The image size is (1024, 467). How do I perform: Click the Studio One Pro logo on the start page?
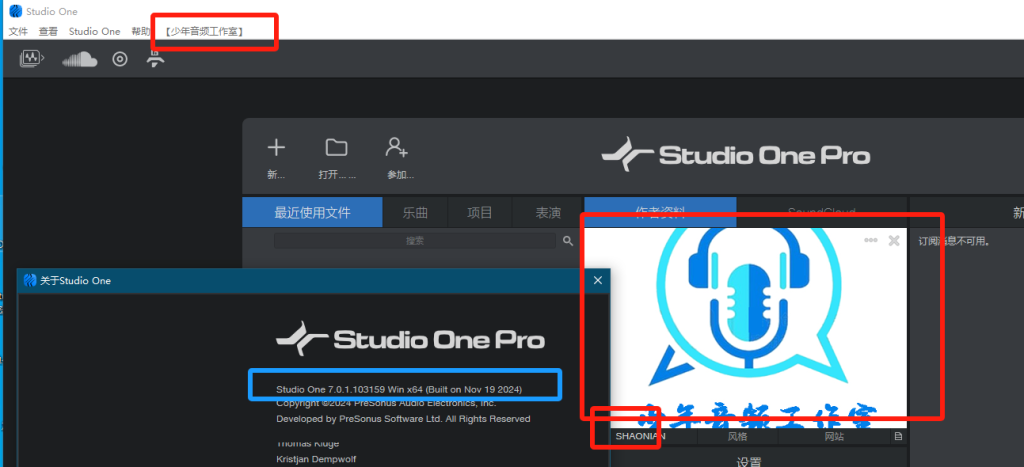[736, 155]
